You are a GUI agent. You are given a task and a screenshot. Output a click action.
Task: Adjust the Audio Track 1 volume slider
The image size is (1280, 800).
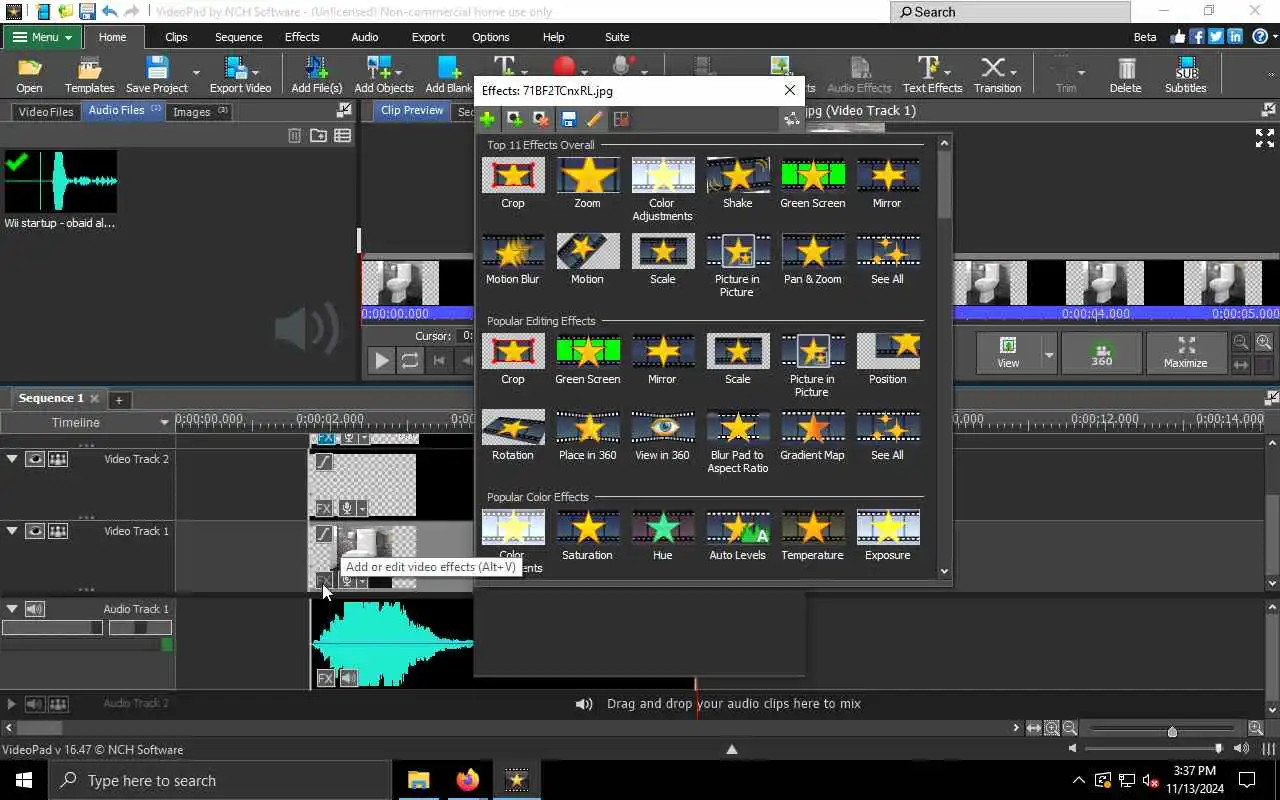[x=52, y=628]
